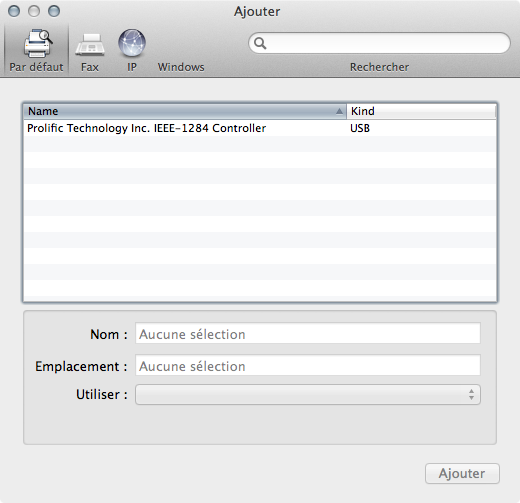Minimize the Ajouter window
Image resolution: width=520 pixels, height=503 pixels.
coord(34,11)
